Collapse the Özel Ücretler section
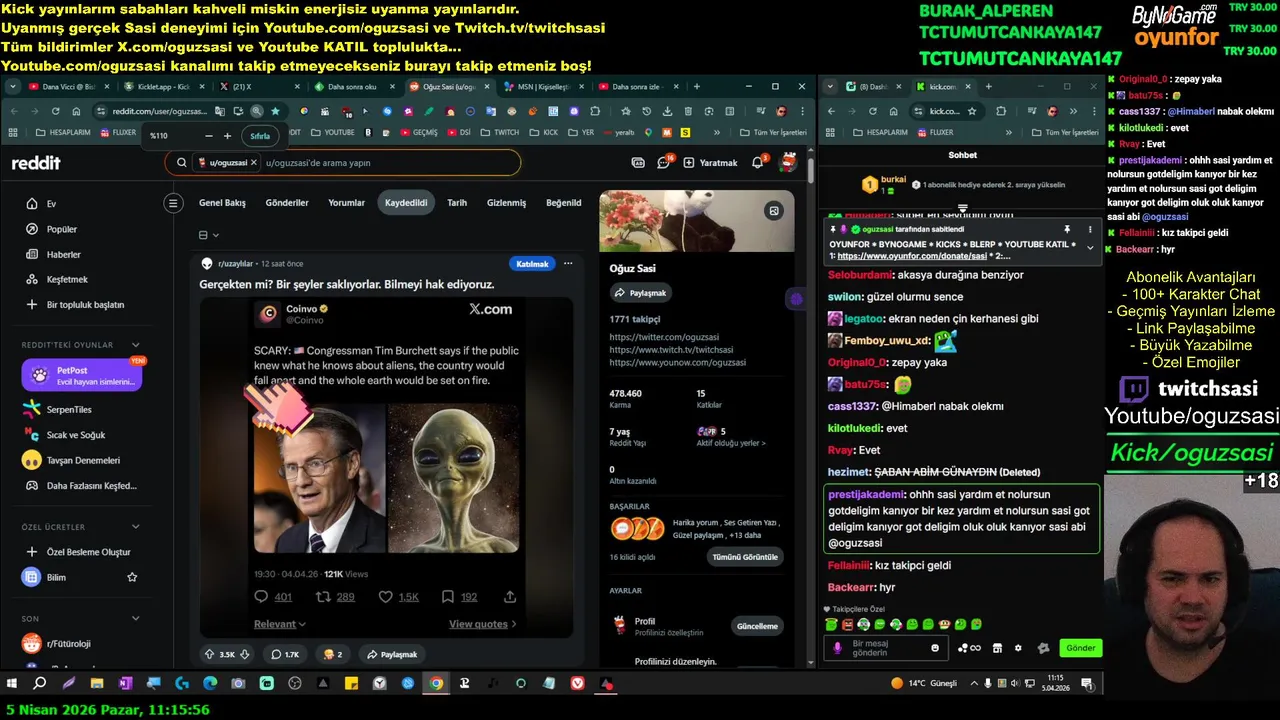Image resolution: width=1280 pixels, height=720 pixels. (135, 527)
